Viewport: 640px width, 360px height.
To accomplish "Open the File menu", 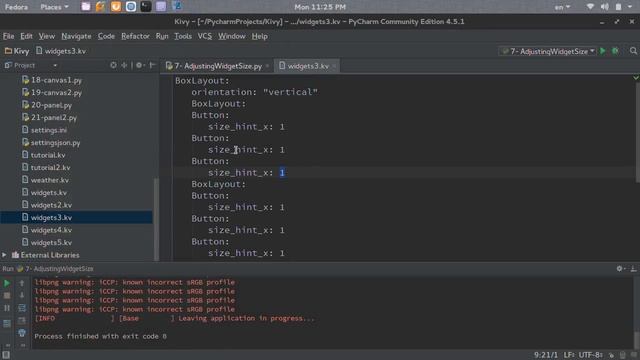I will (x=8, y=36).
